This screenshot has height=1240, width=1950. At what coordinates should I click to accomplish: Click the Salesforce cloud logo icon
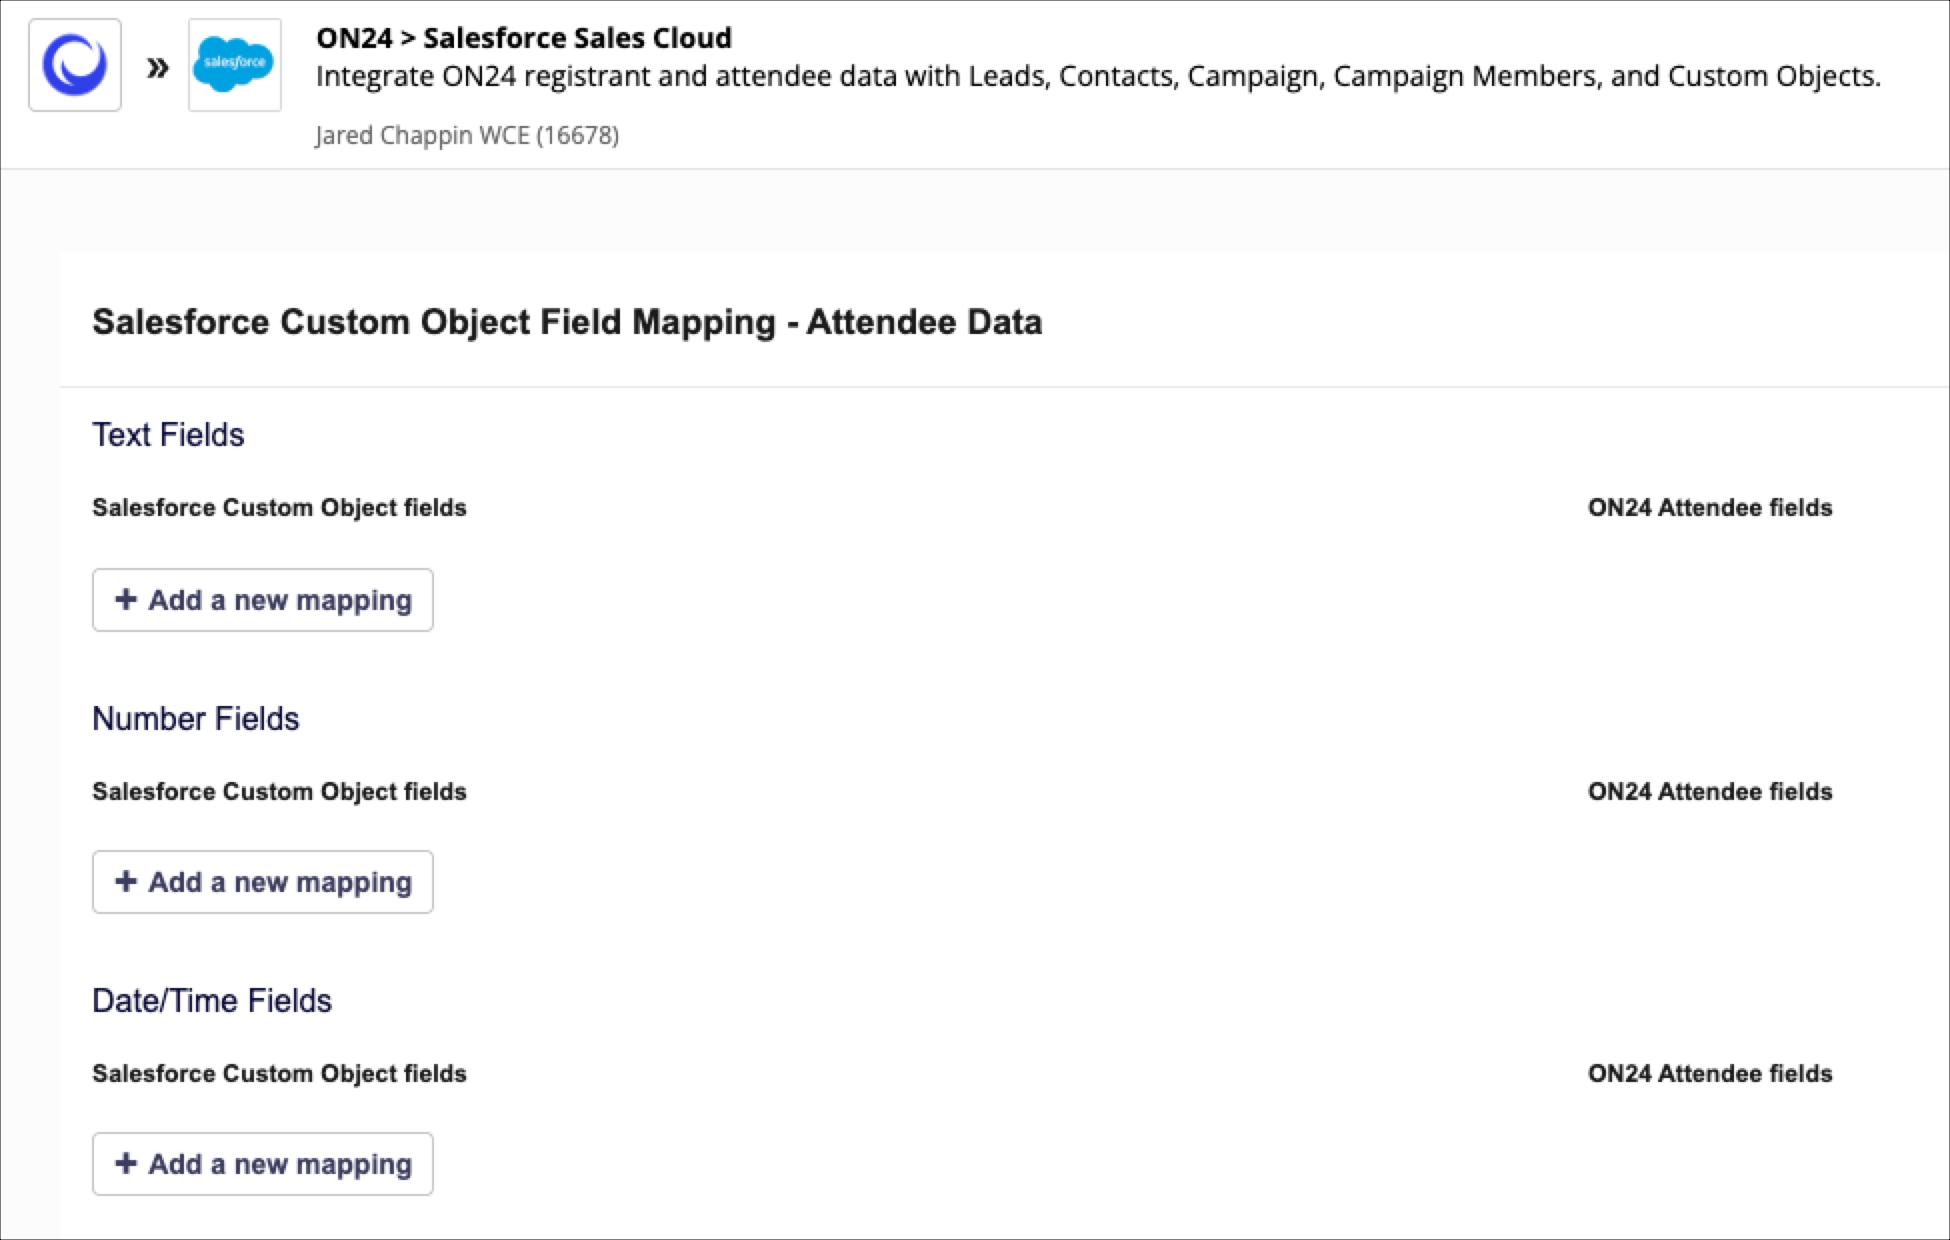(x=235, y=65)
